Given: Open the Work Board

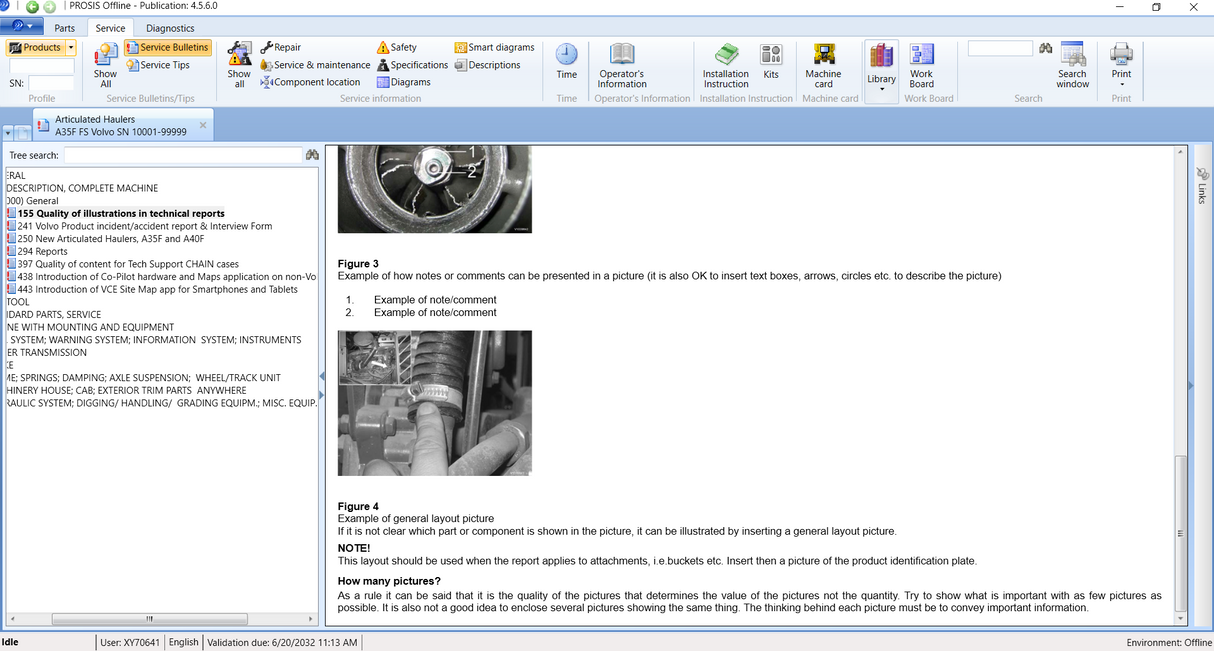Looking at the screenshot, I should 921,63.
